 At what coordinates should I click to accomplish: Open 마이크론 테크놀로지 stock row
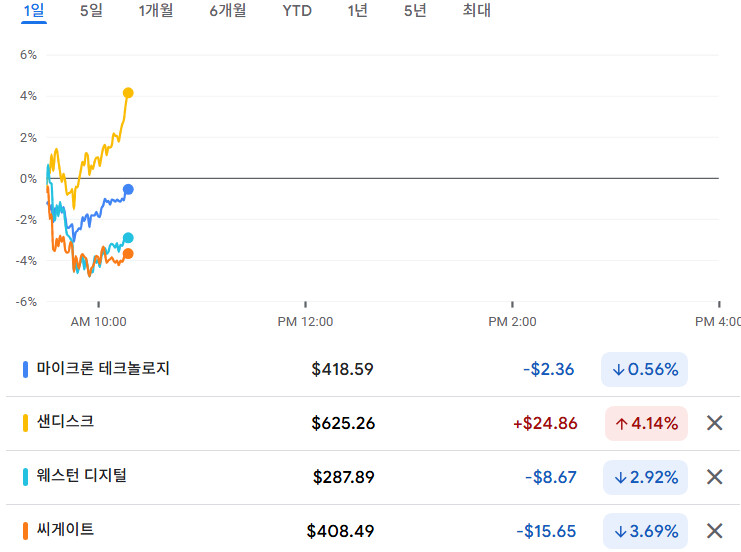(103, 368)
